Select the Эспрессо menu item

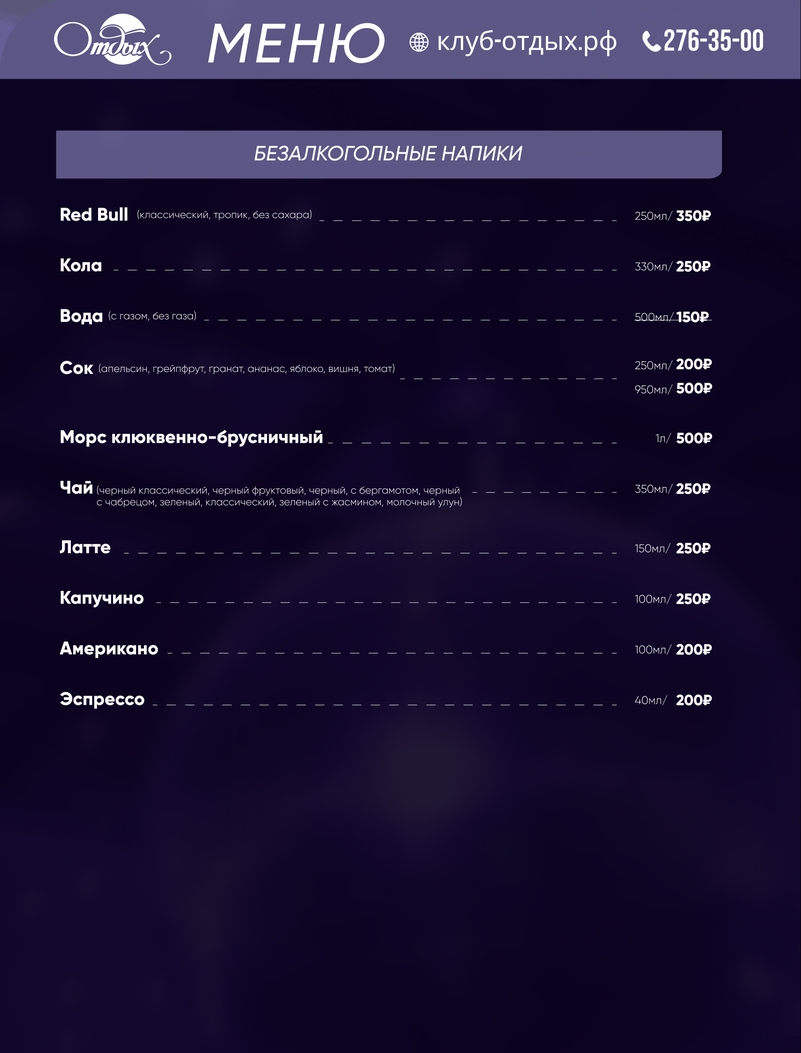[x=101, y=699]
